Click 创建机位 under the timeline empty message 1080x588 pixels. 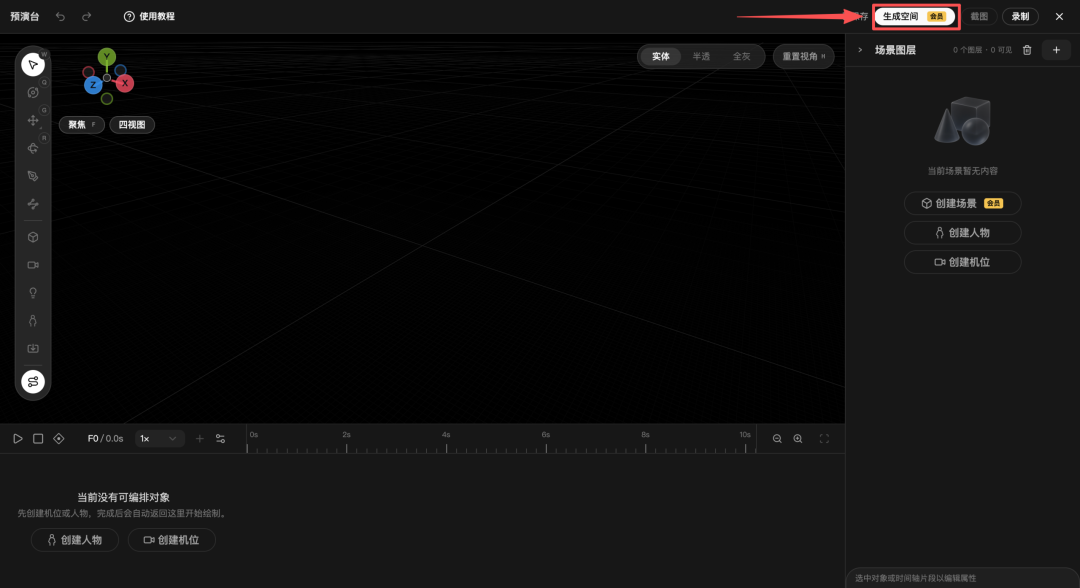(172, 540)
